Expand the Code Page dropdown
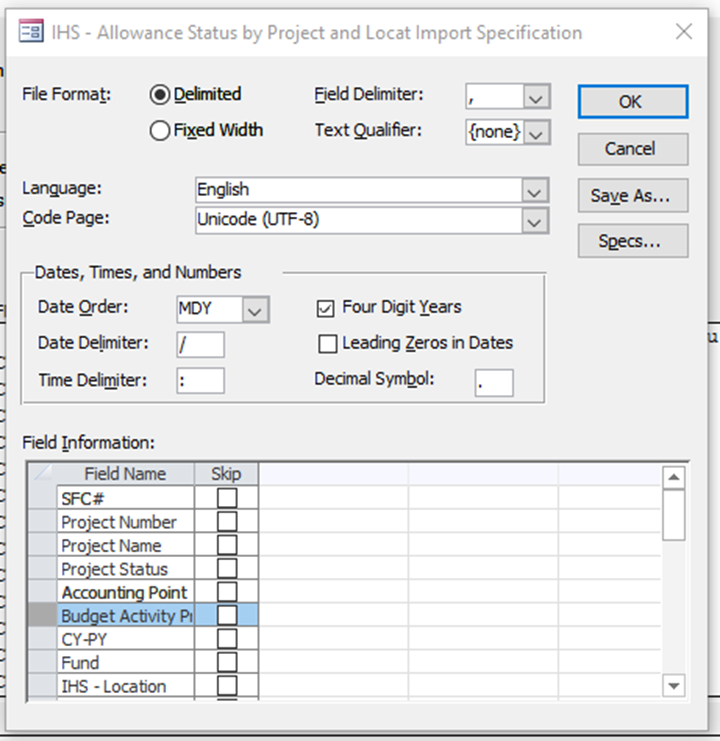Screen dimensions: 720x741 point(535,220)
